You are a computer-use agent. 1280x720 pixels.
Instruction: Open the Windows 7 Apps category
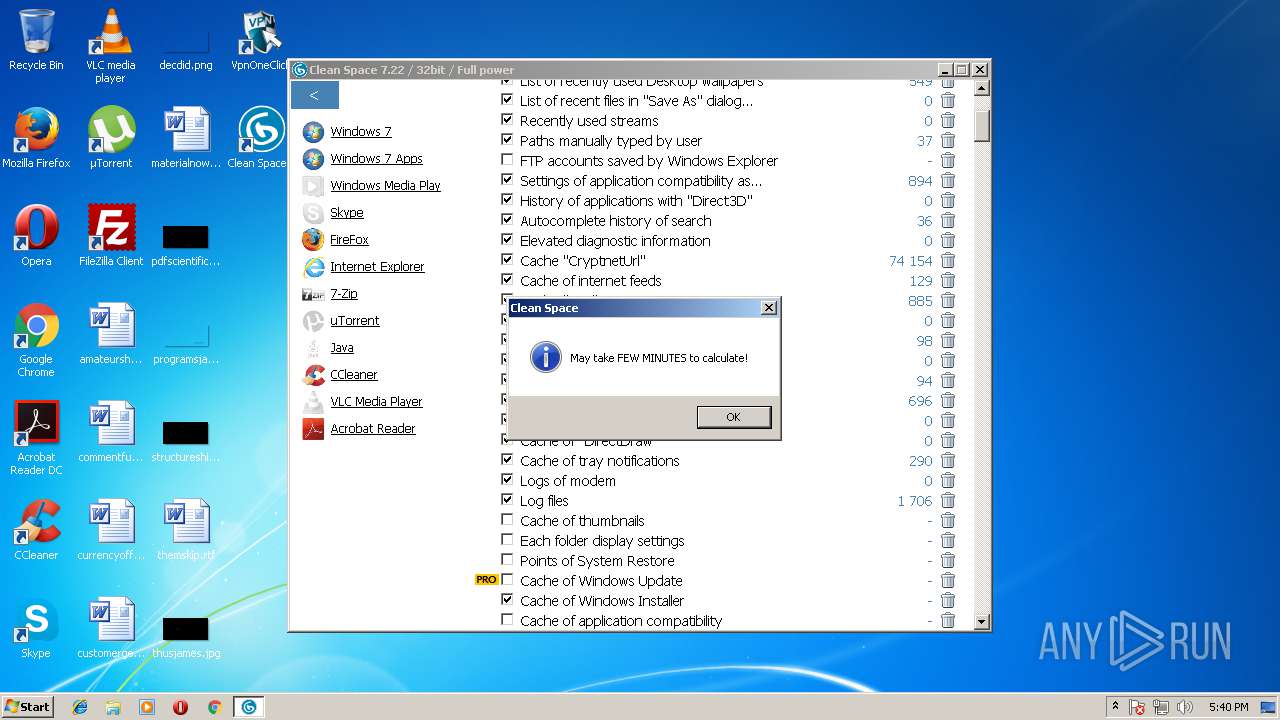(x=376, y=159)
